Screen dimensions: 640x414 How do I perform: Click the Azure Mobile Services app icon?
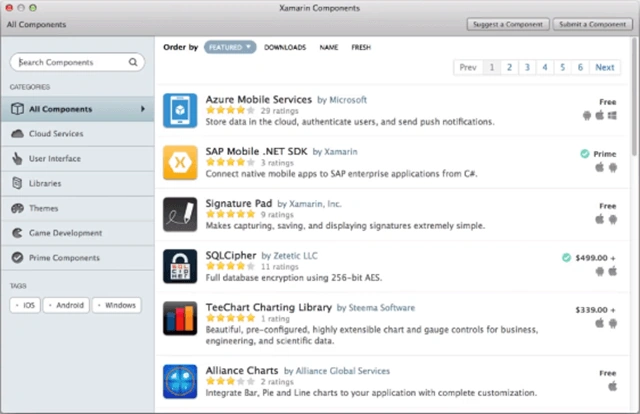(180, 111)
